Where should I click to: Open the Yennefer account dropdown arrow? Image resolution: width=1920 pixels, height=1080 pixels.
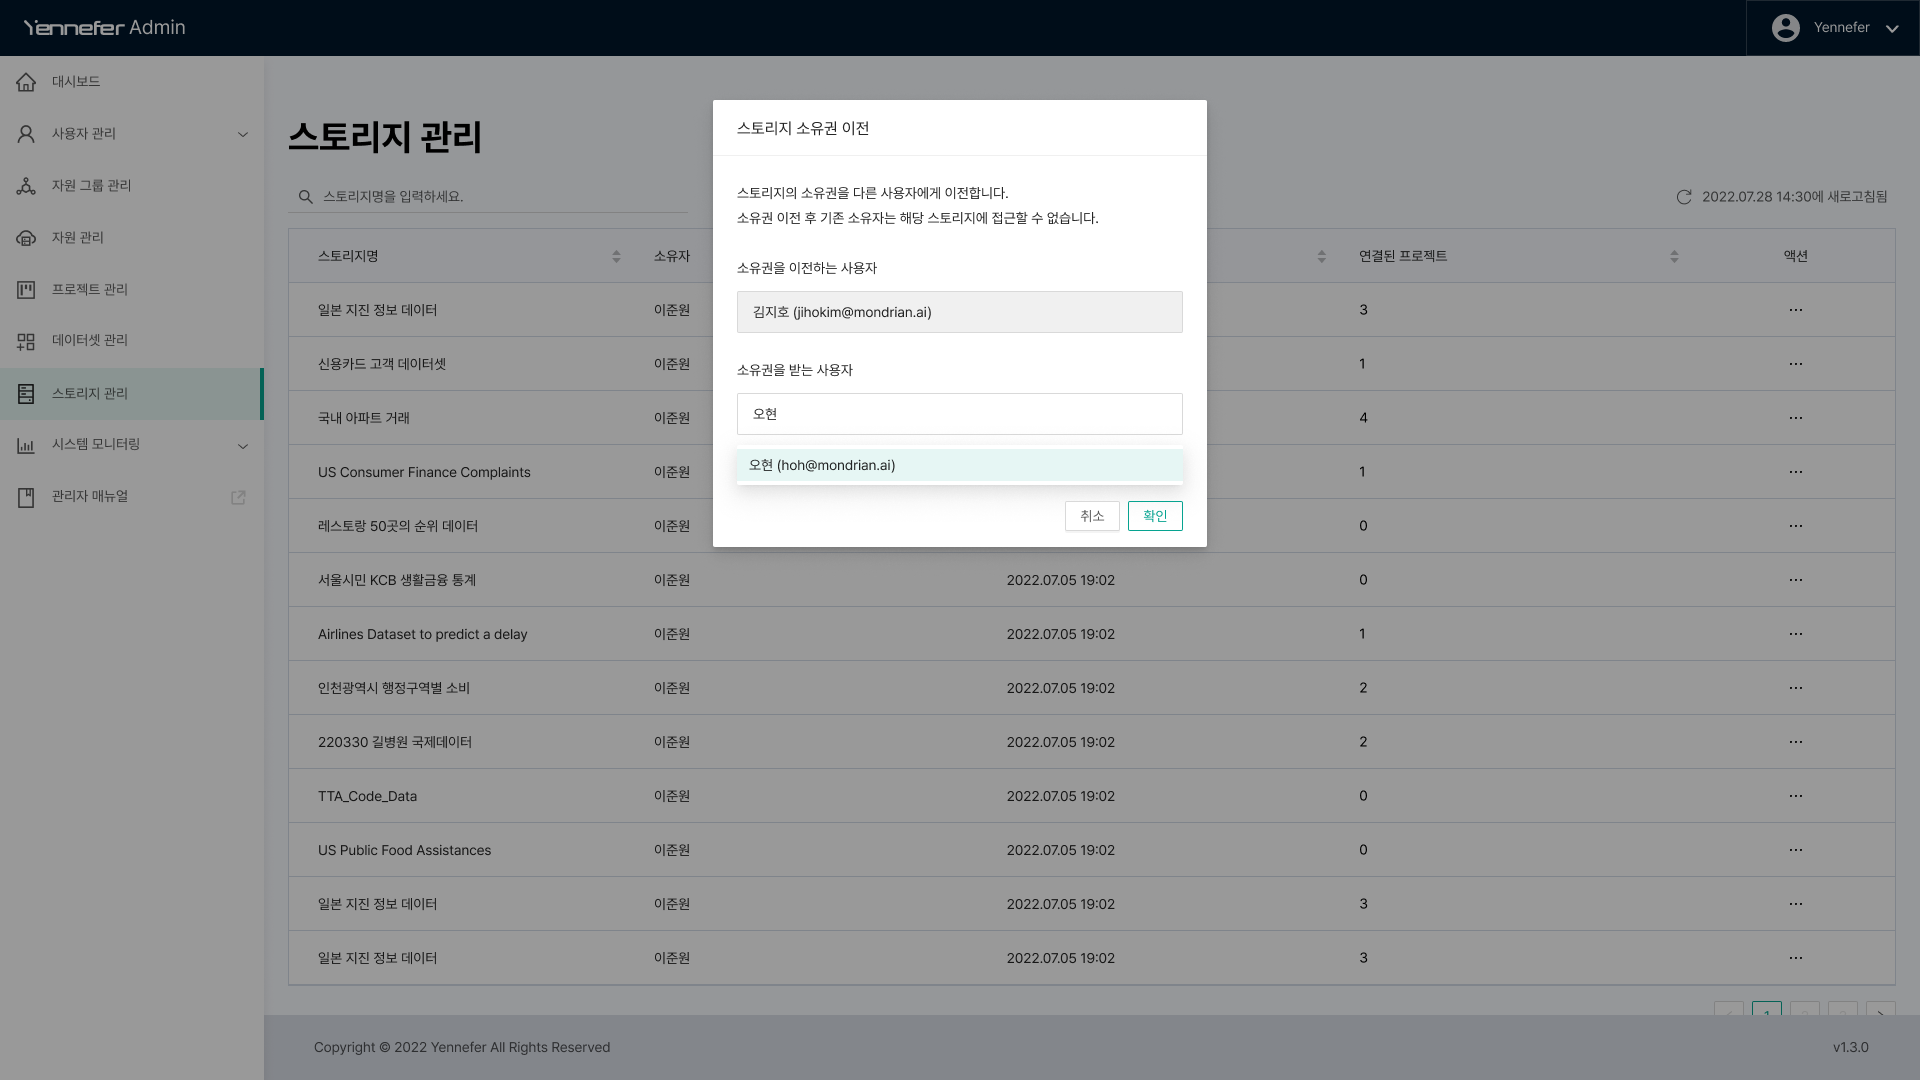[1892, 28]
